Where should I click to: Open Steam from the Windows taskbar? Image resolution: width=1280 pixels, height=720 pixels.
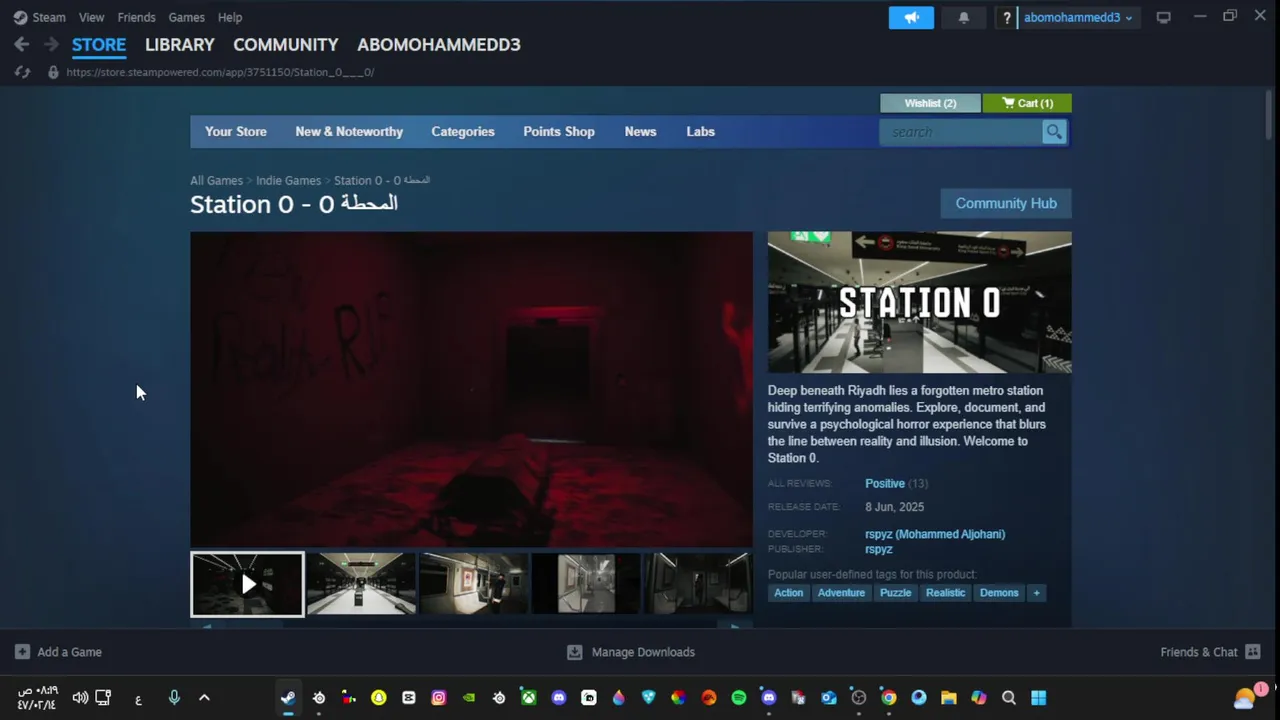click(x=288, y=698)
